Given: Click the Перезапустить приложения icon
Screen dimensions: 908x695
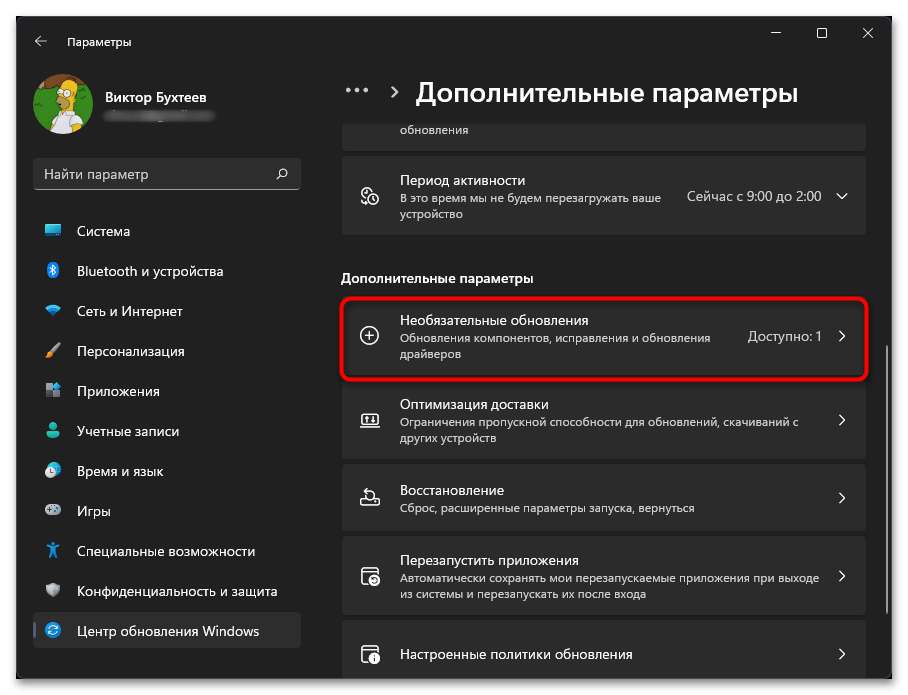Looking at the screenshot, I should click(x=370, y=576).
